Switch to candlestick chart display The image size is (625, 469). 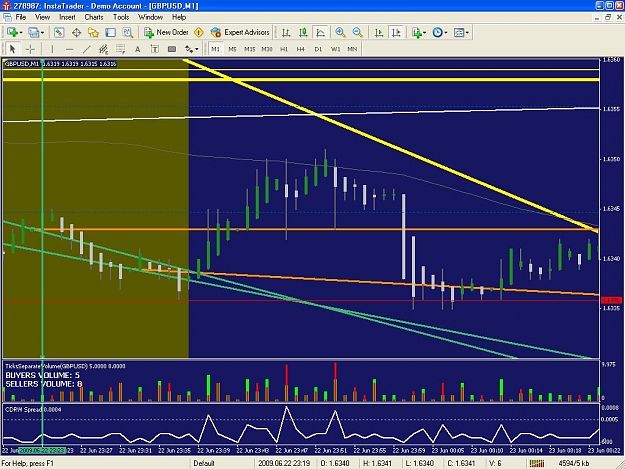(303, 33)
